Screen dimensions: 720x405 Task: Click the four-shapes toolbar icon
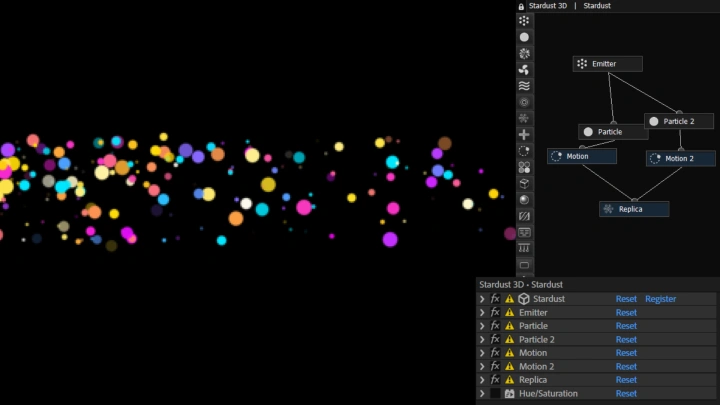pos(524,167)
